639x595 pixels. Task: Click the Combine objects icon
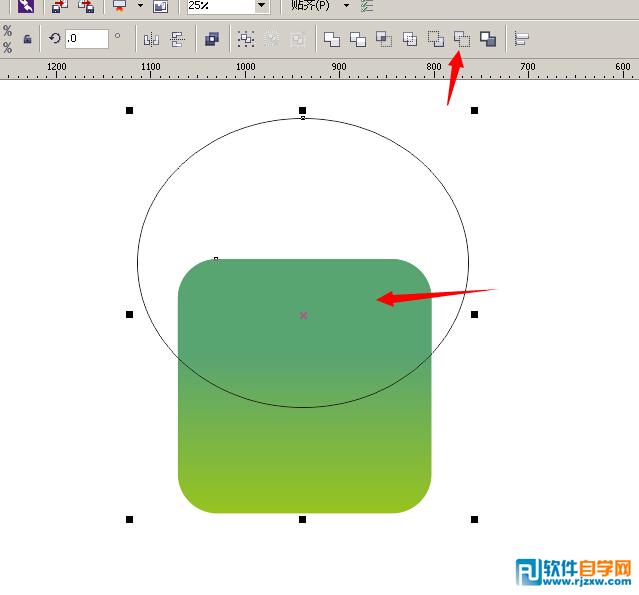coord(212,40)
